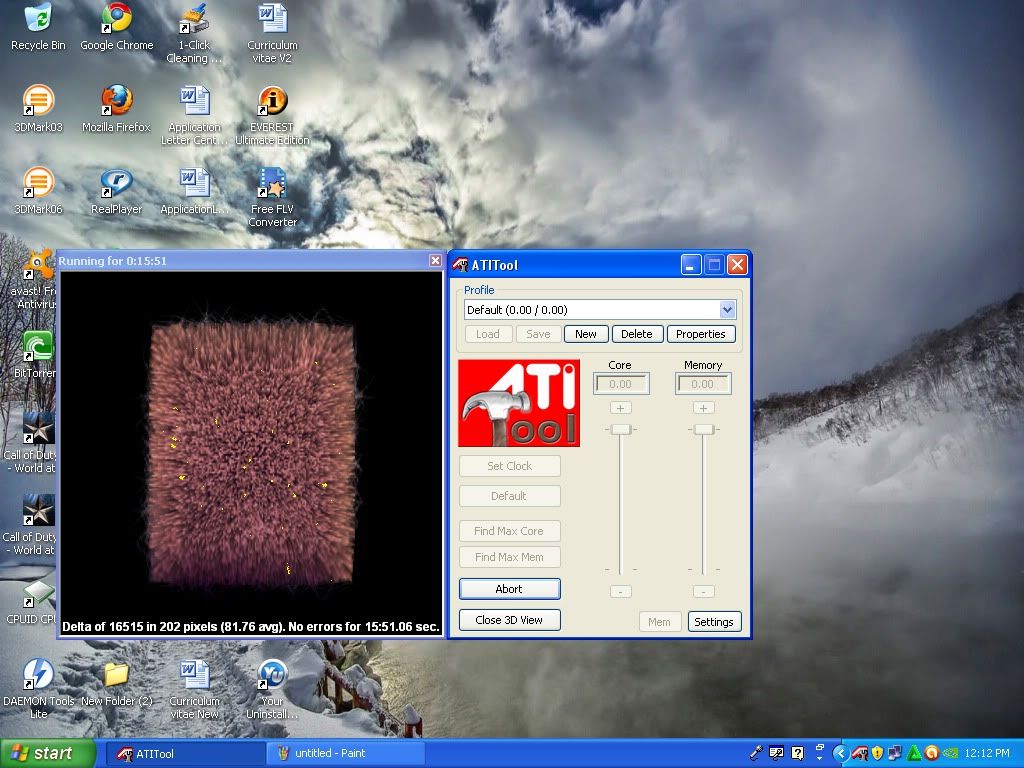Launch Google Chrome from the desktop
The image size is (1024, 768).
[x=116, y=26]
